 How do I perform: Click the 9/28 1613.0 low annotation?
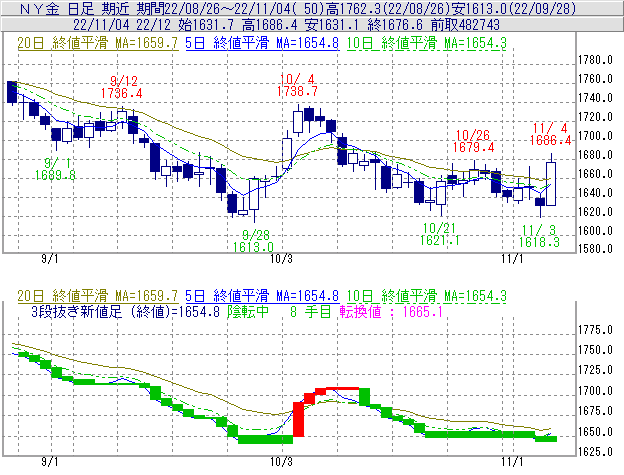tap(253, 241)
